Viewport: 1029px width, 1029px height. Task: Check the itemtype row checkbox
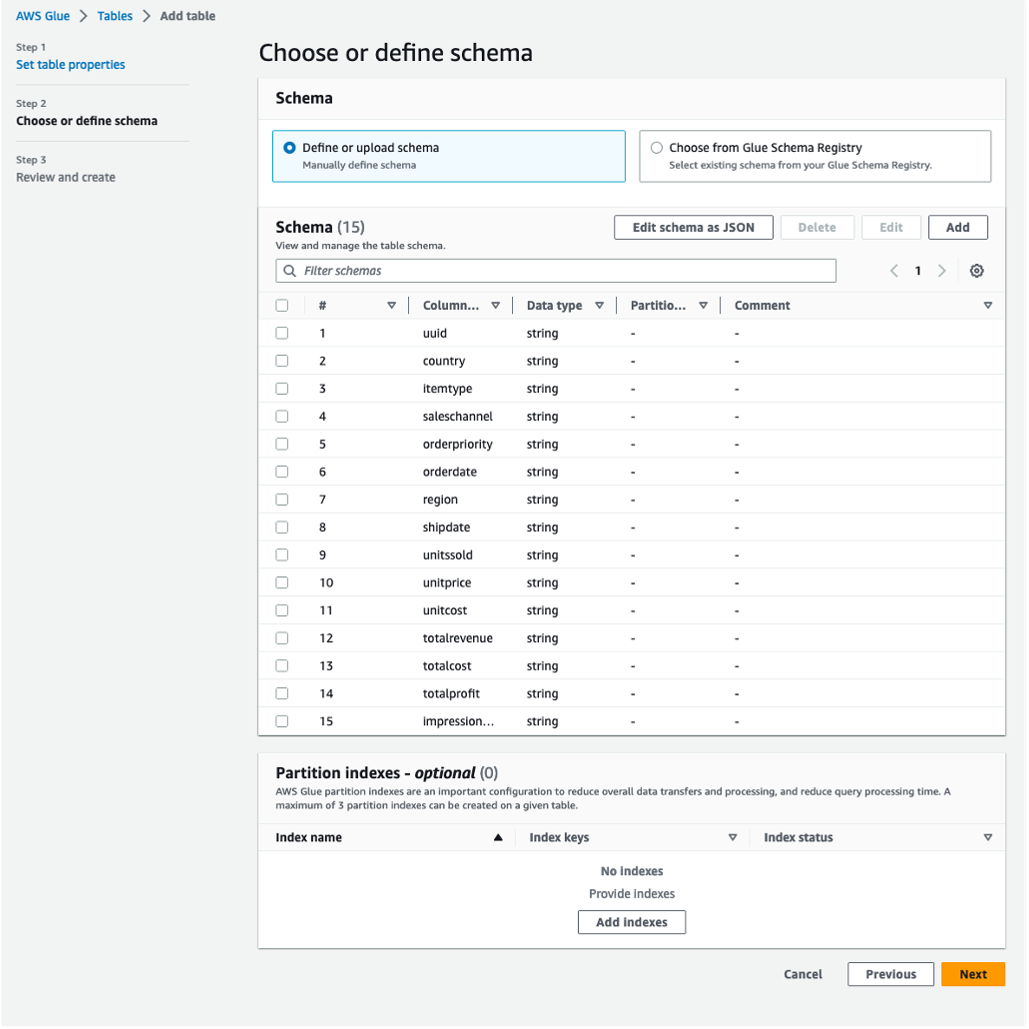pos(282,388)
